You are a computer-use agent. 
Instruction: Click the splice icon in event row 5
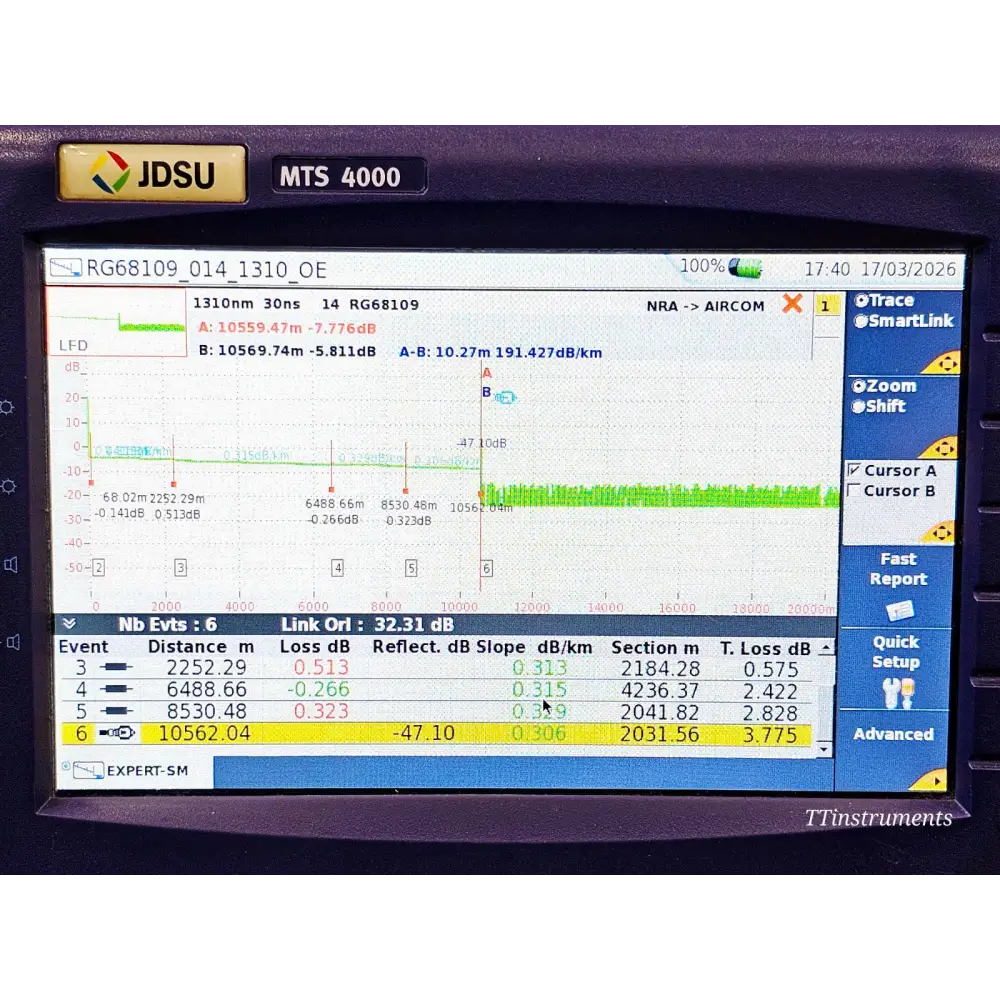pos(116,710)
